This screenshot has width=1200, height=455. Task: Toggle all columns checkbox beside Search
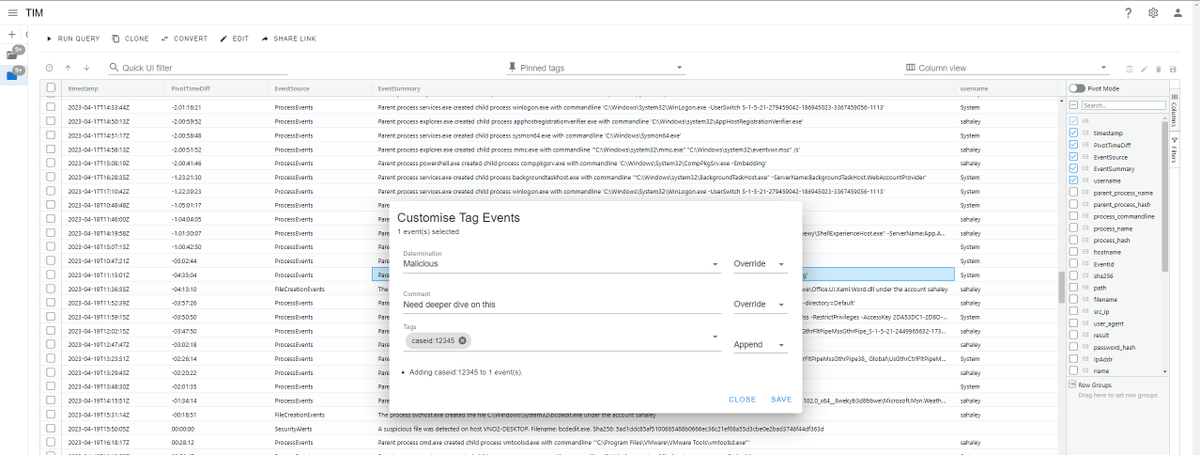1074,105
